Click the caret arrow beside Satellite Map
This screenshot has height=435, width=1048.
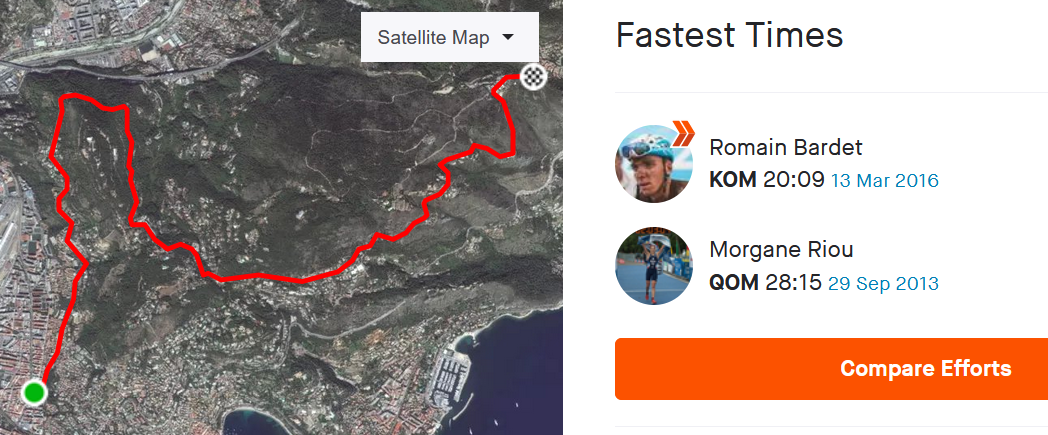(x=508, y=38)
